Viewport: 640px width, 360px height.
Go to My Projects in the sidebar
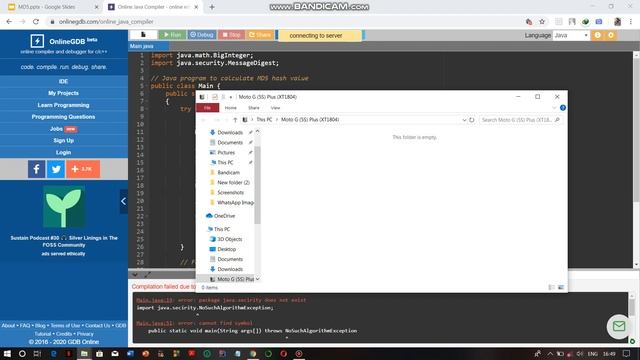[x=63, y=93]
